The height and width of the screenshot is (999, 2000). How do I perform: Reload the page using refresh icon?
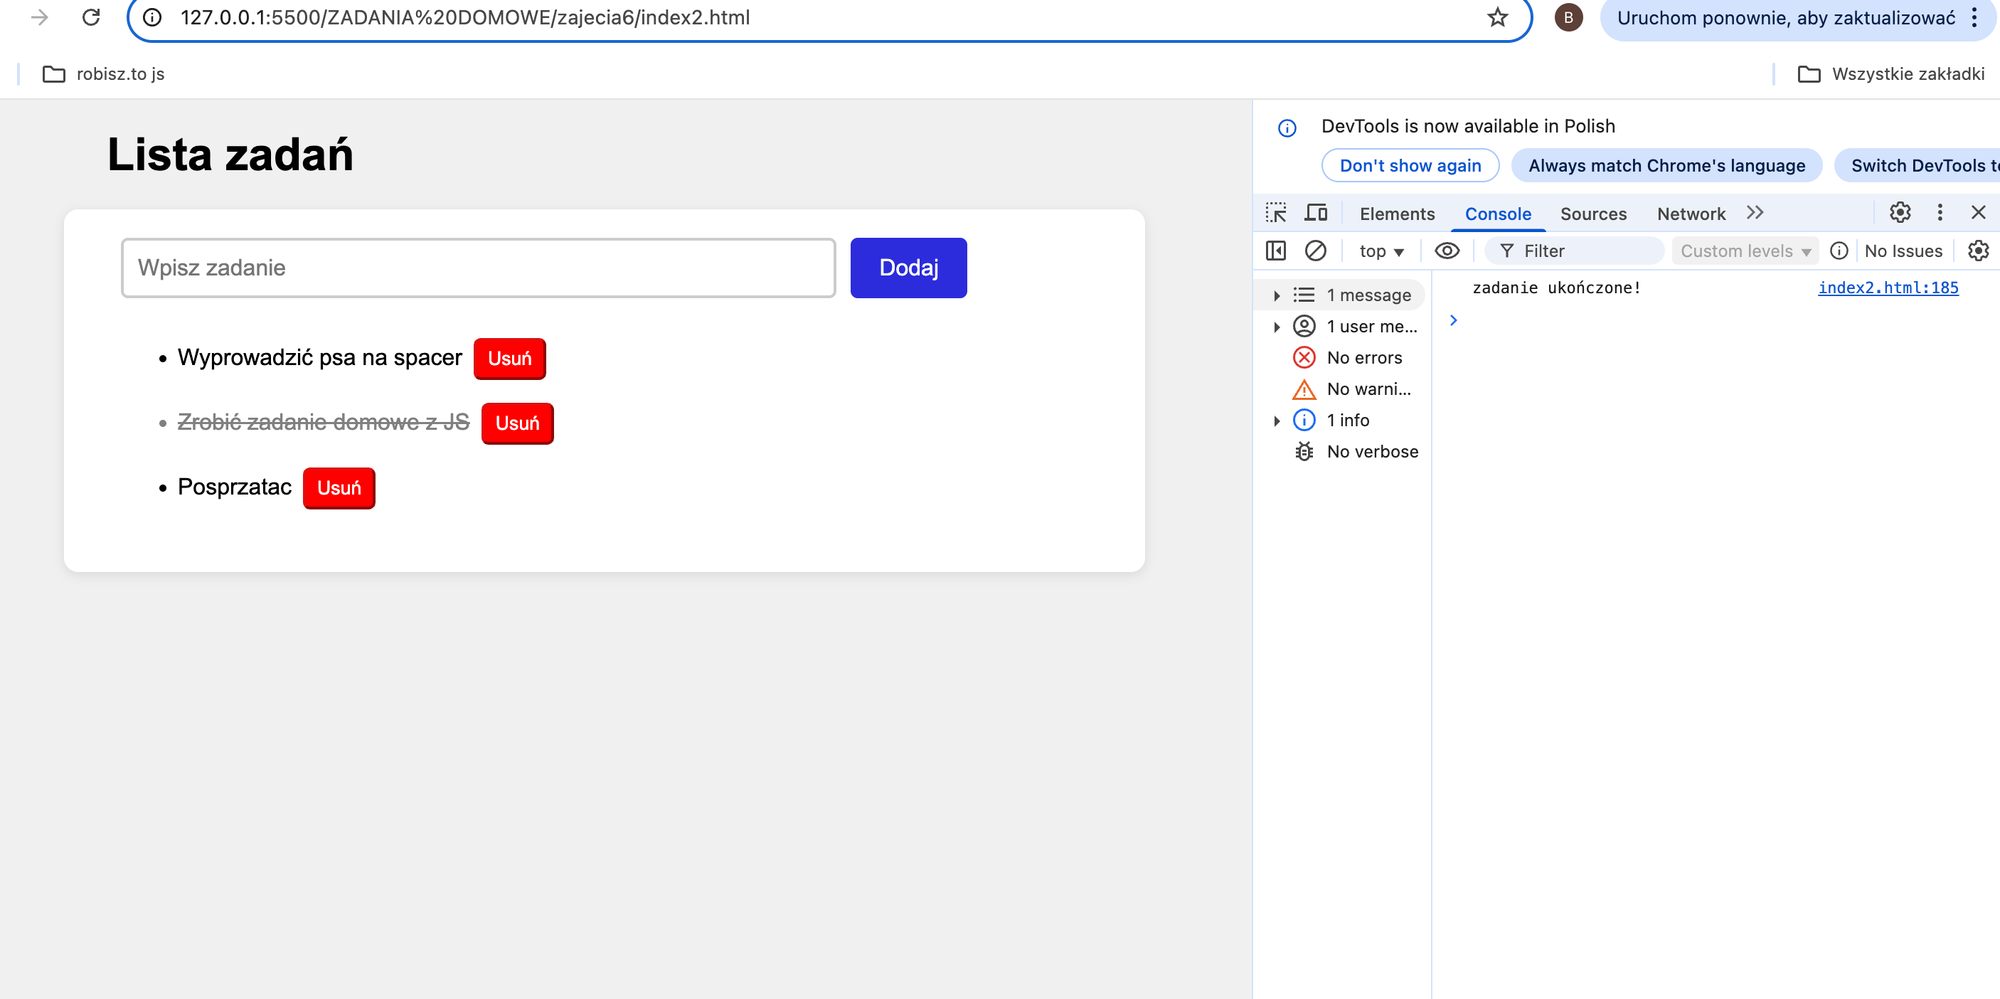[x=91, y=17]
